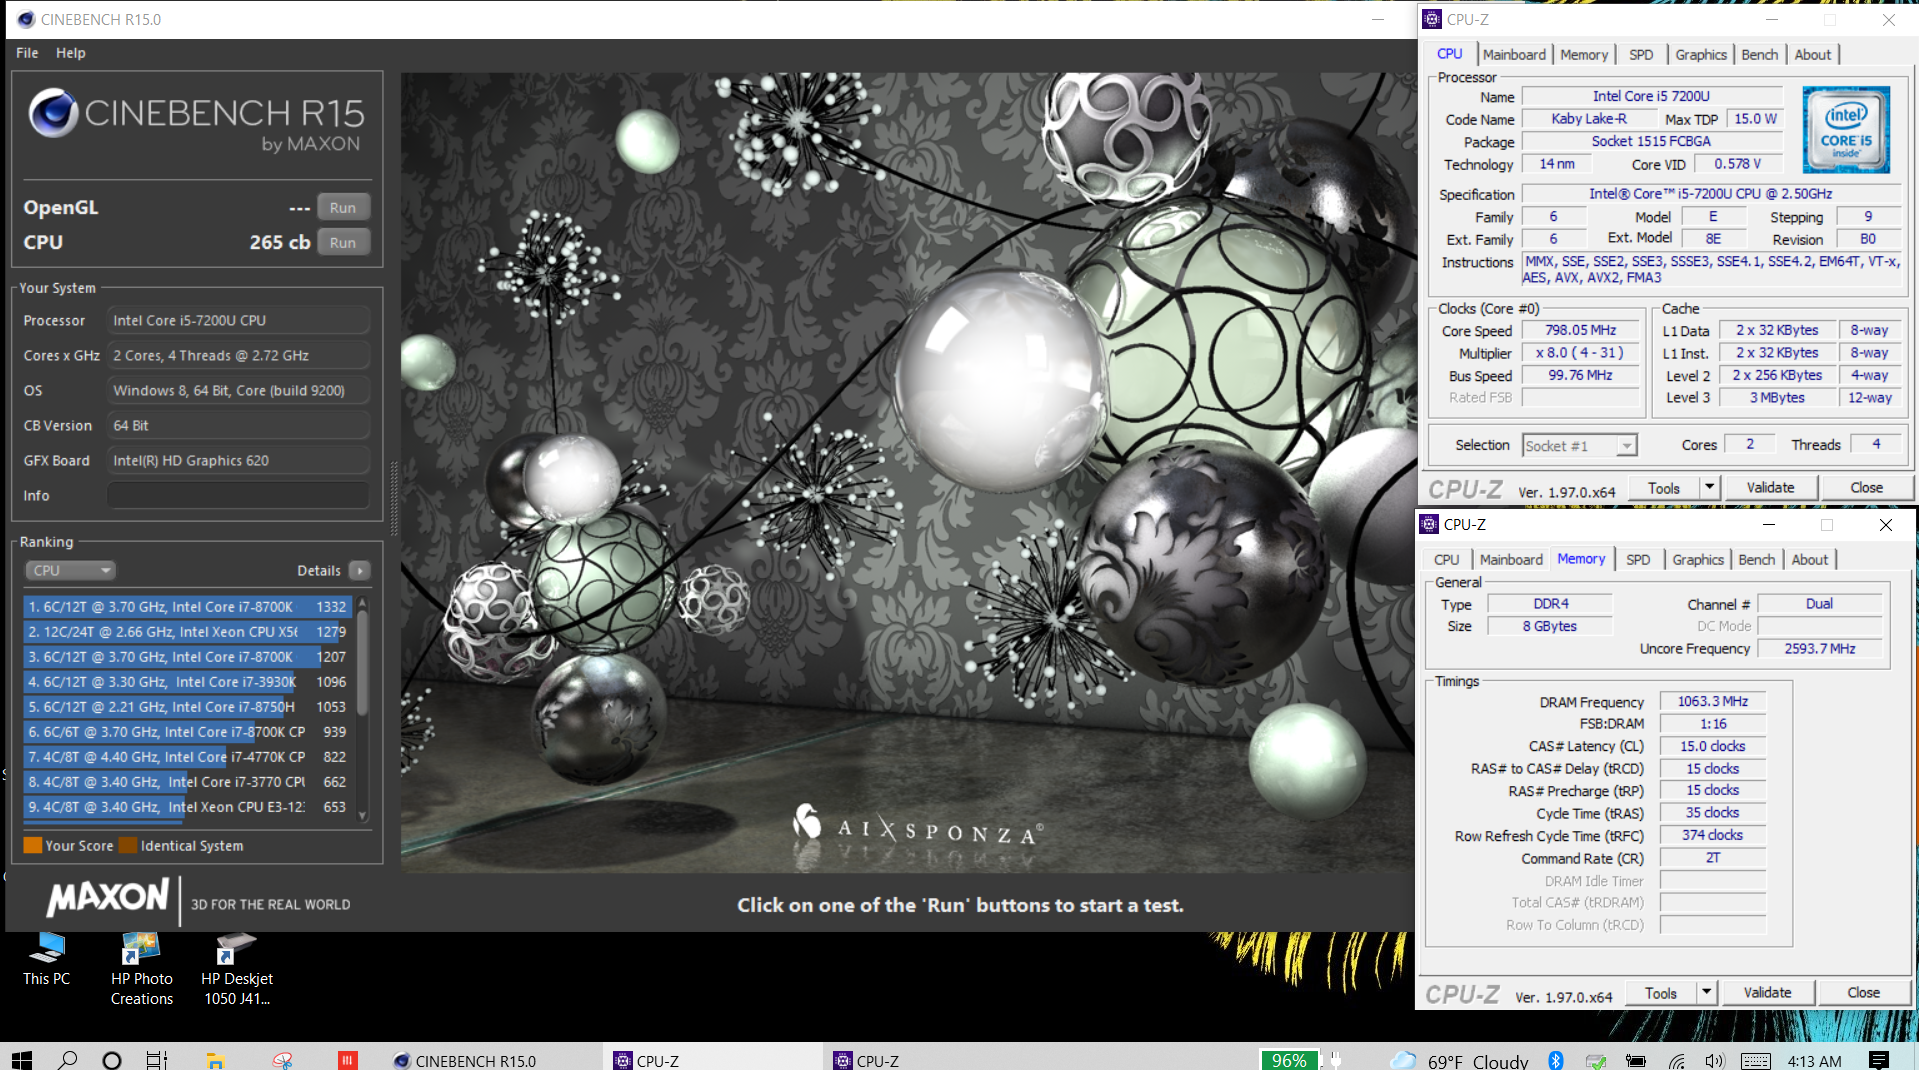Open the Help menu in Cinebench
The height and width of the screenshot is (1070, 1919).
(x=70, y=53)
